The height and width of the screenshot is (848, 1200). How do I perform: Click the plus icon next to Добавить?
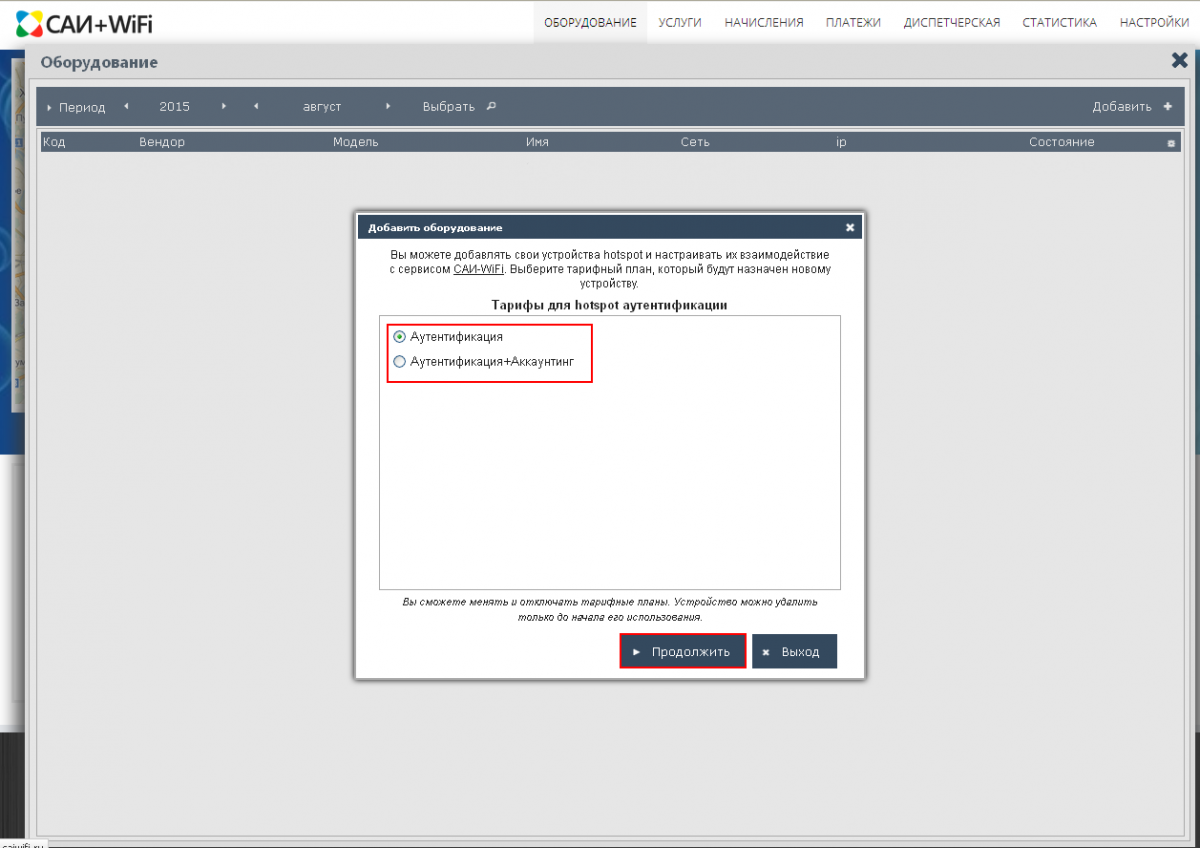pyautogui.click(x=1167, y=107)
